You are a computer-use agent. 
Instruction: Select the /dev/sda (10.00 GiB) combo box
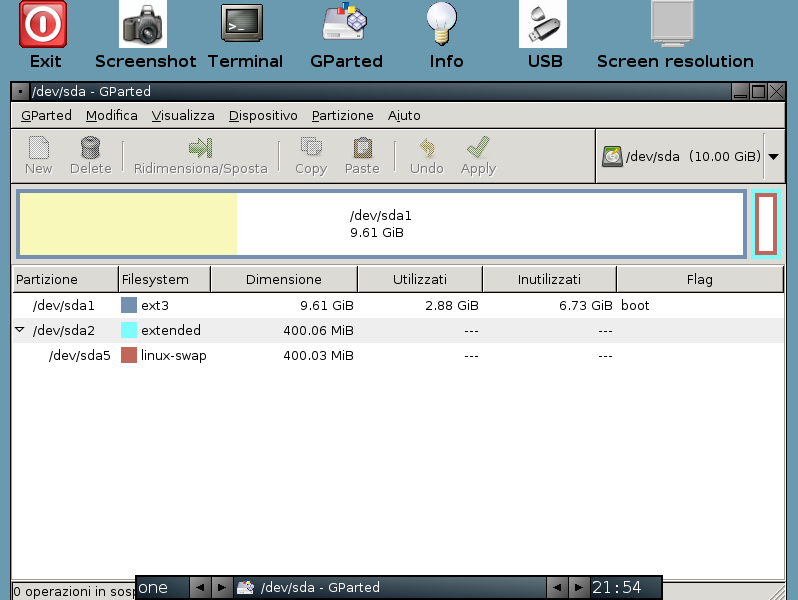pyautogui.click(x=690, y=156)
